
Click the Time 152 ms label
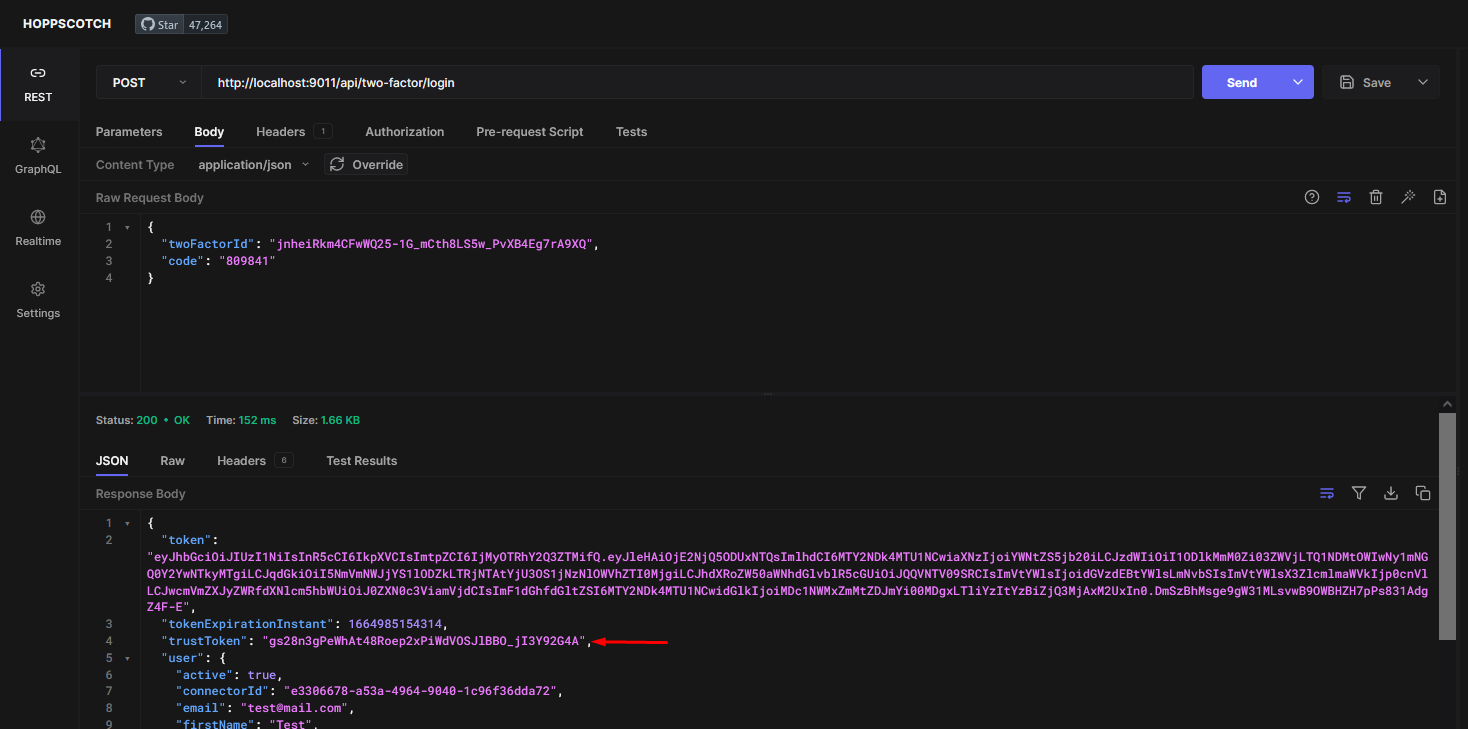241,420
